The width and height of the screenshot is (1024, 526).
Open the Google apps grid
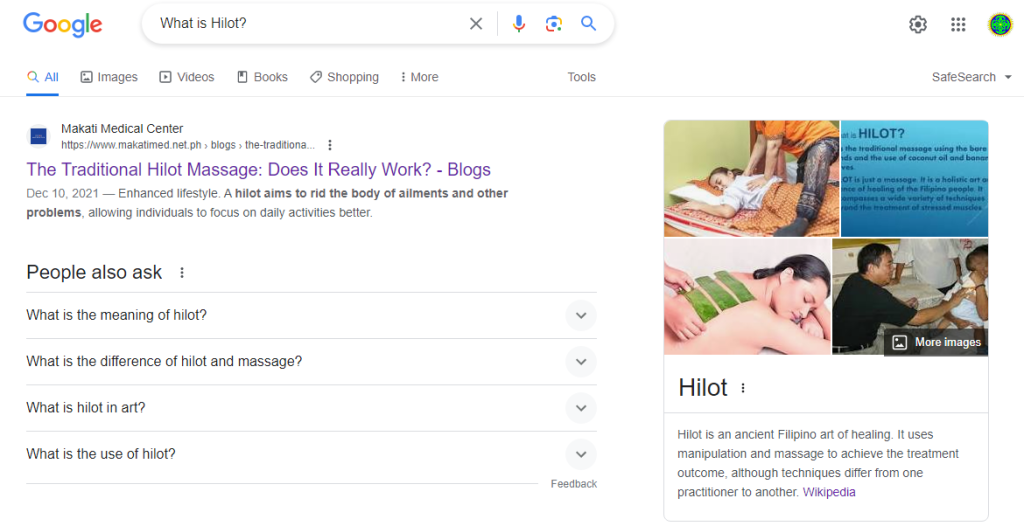(958, 25)
